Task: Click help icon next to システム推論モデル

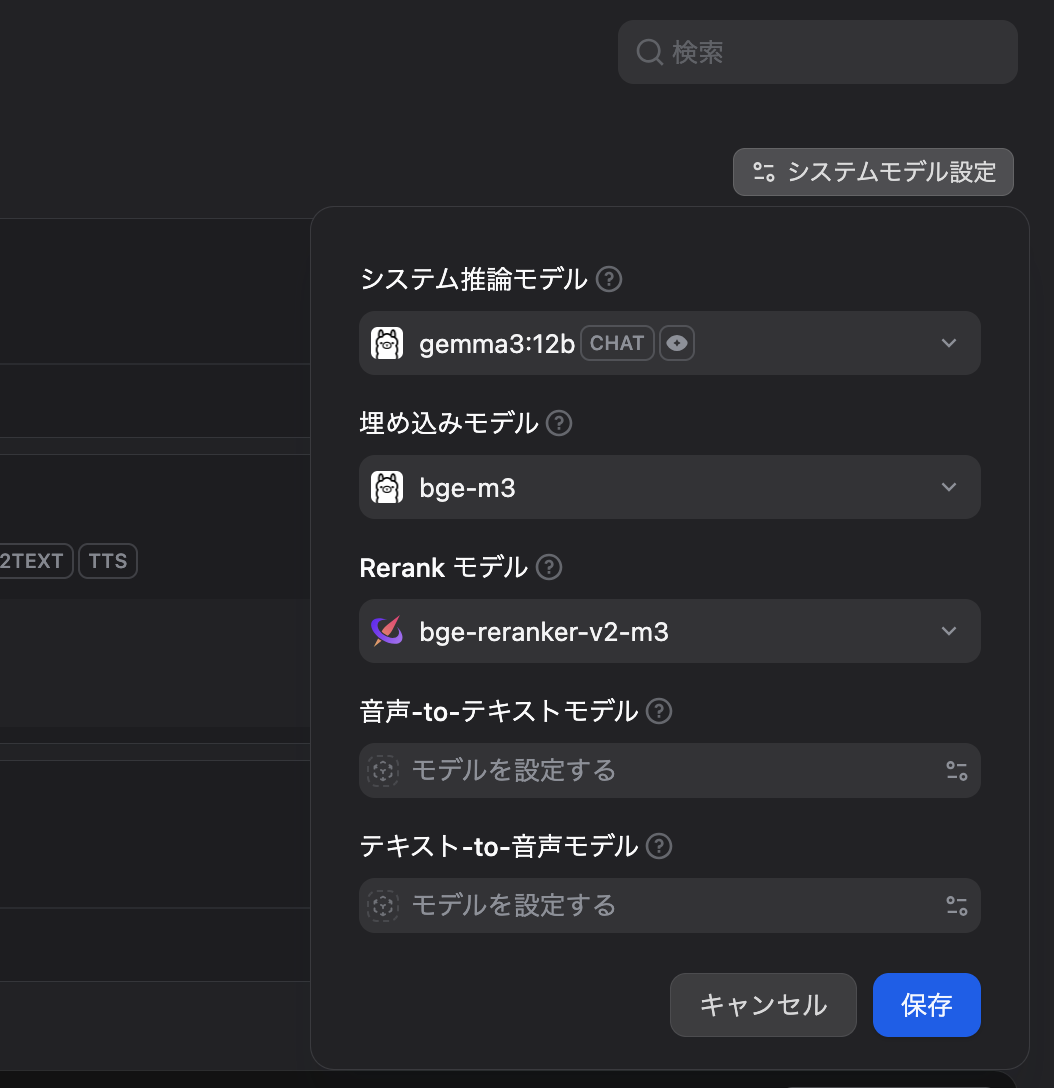Action: tap(609, 279)
